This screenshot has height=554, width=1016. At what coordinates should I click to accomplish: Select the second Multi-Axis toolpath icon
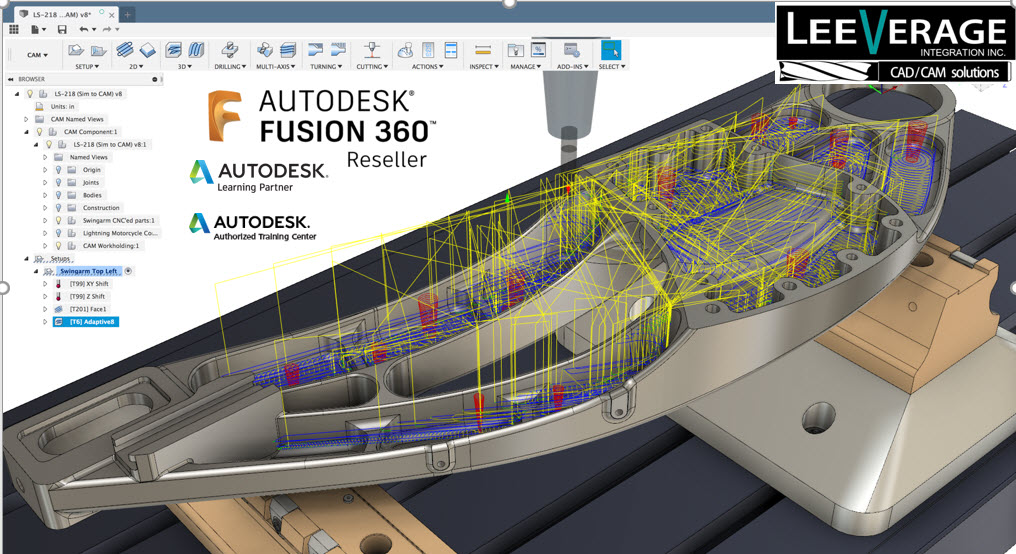288,50
